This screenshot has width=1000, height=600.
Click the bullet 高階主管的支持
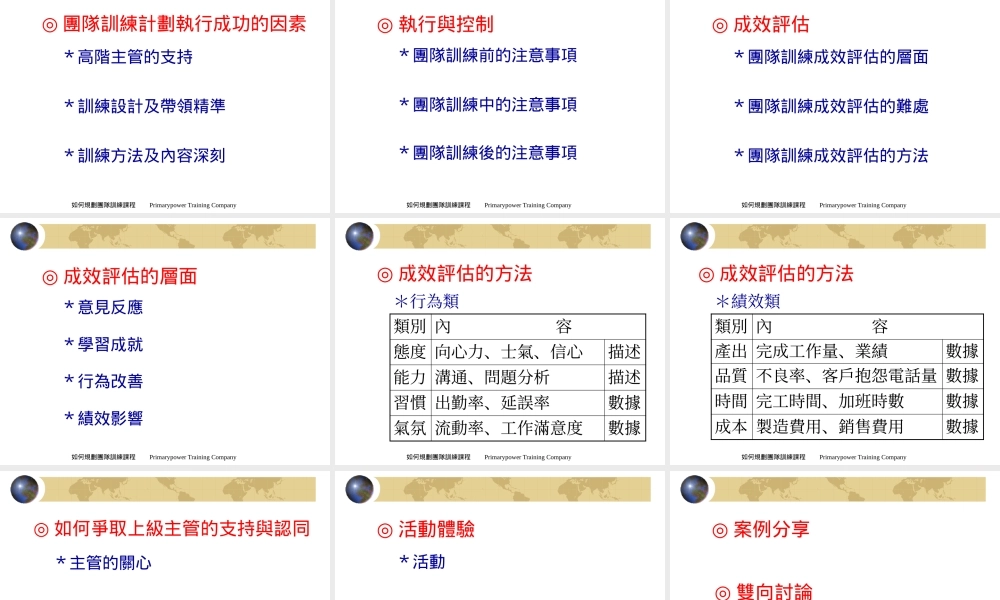pos(128,57)
